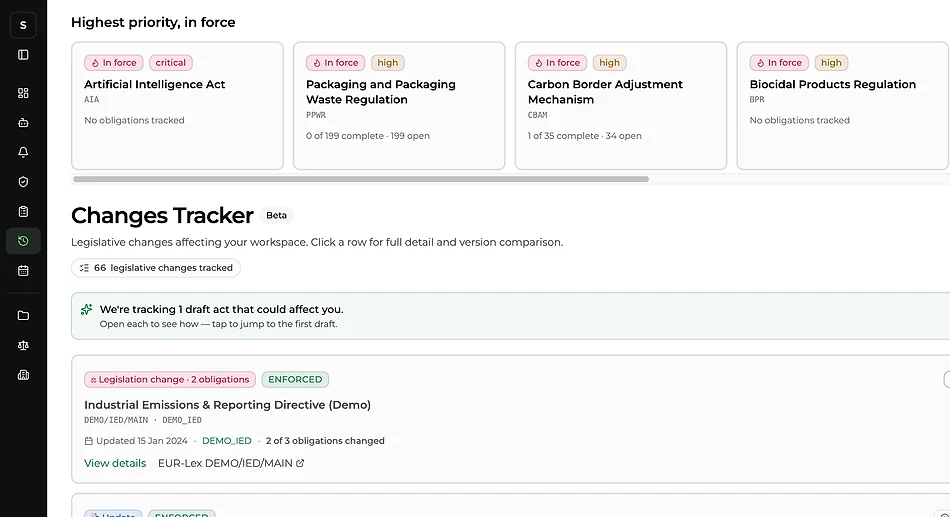Open the Biocidal Products Regulation card
The image size is (950, 517).
pyautogui.click(x=843, y=105)
